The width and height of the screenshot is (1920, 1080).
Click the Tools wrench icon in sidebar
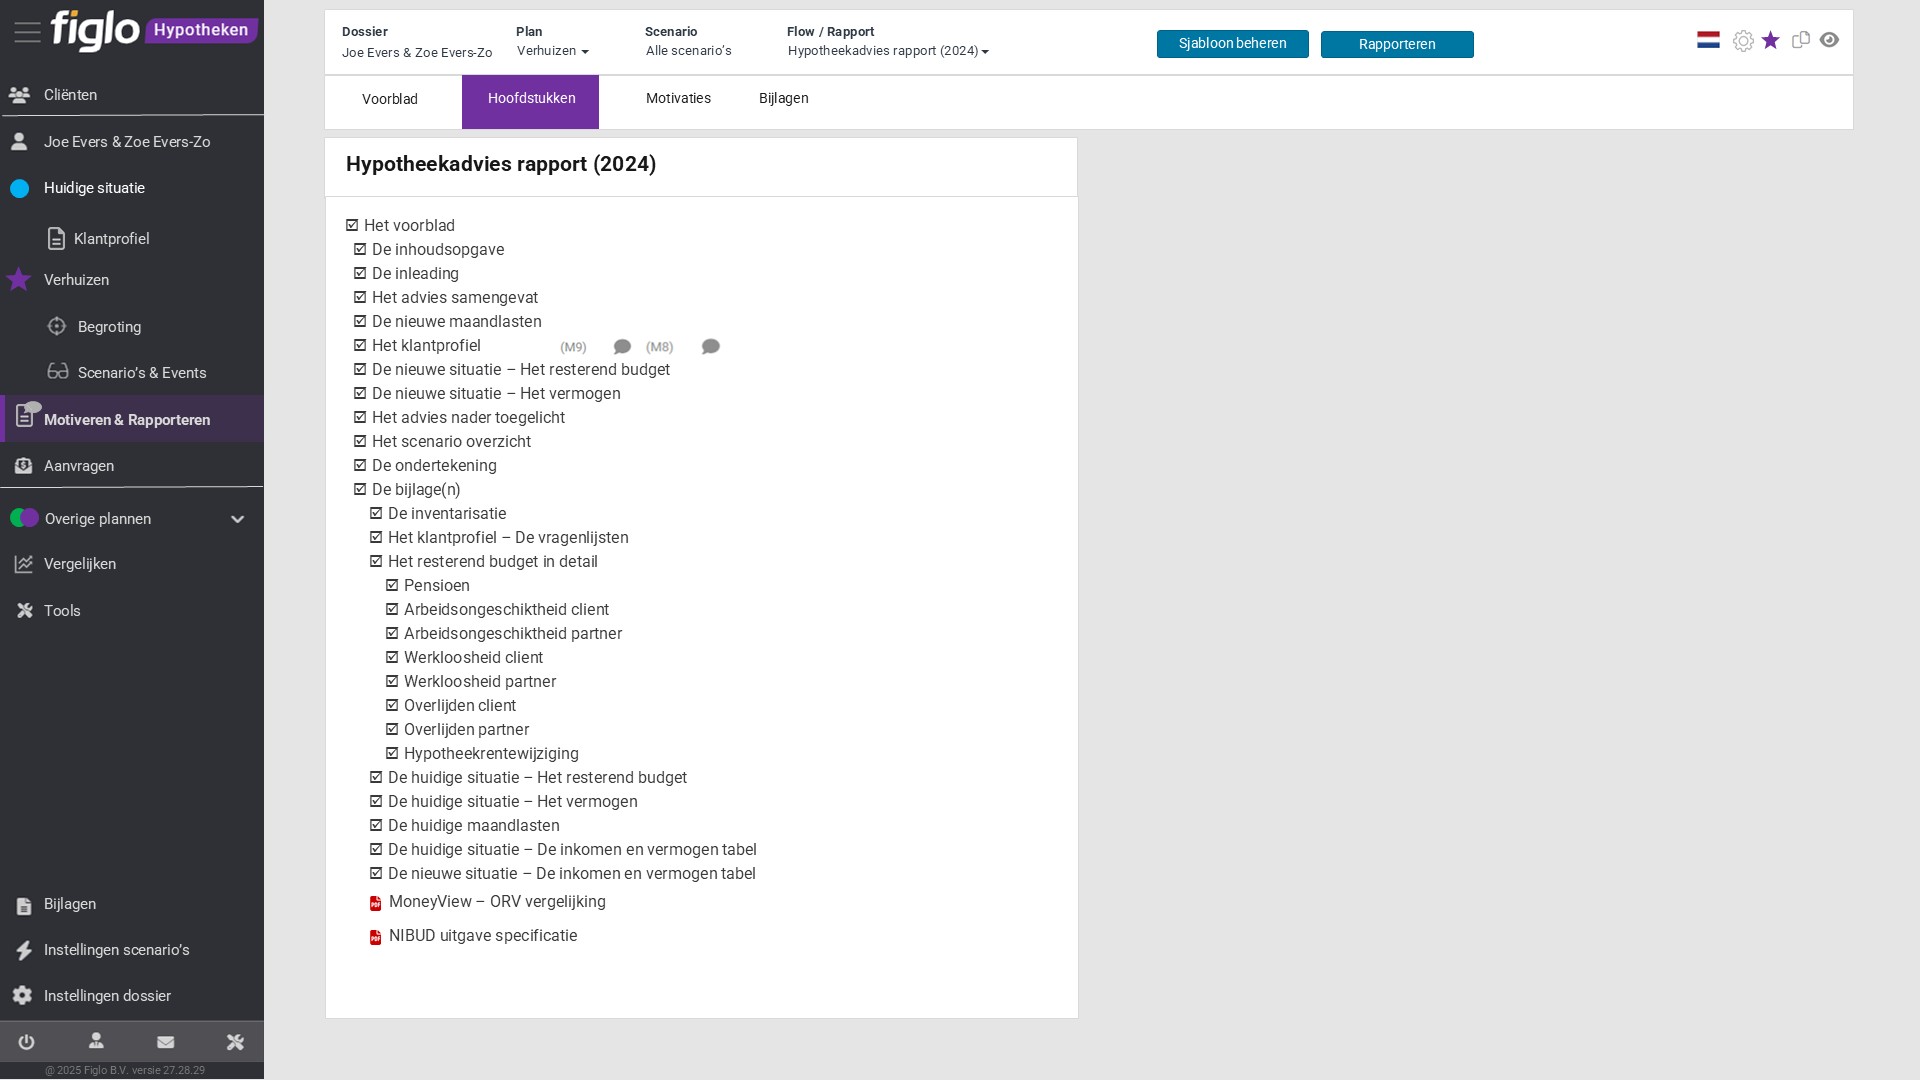pos(25,611)
